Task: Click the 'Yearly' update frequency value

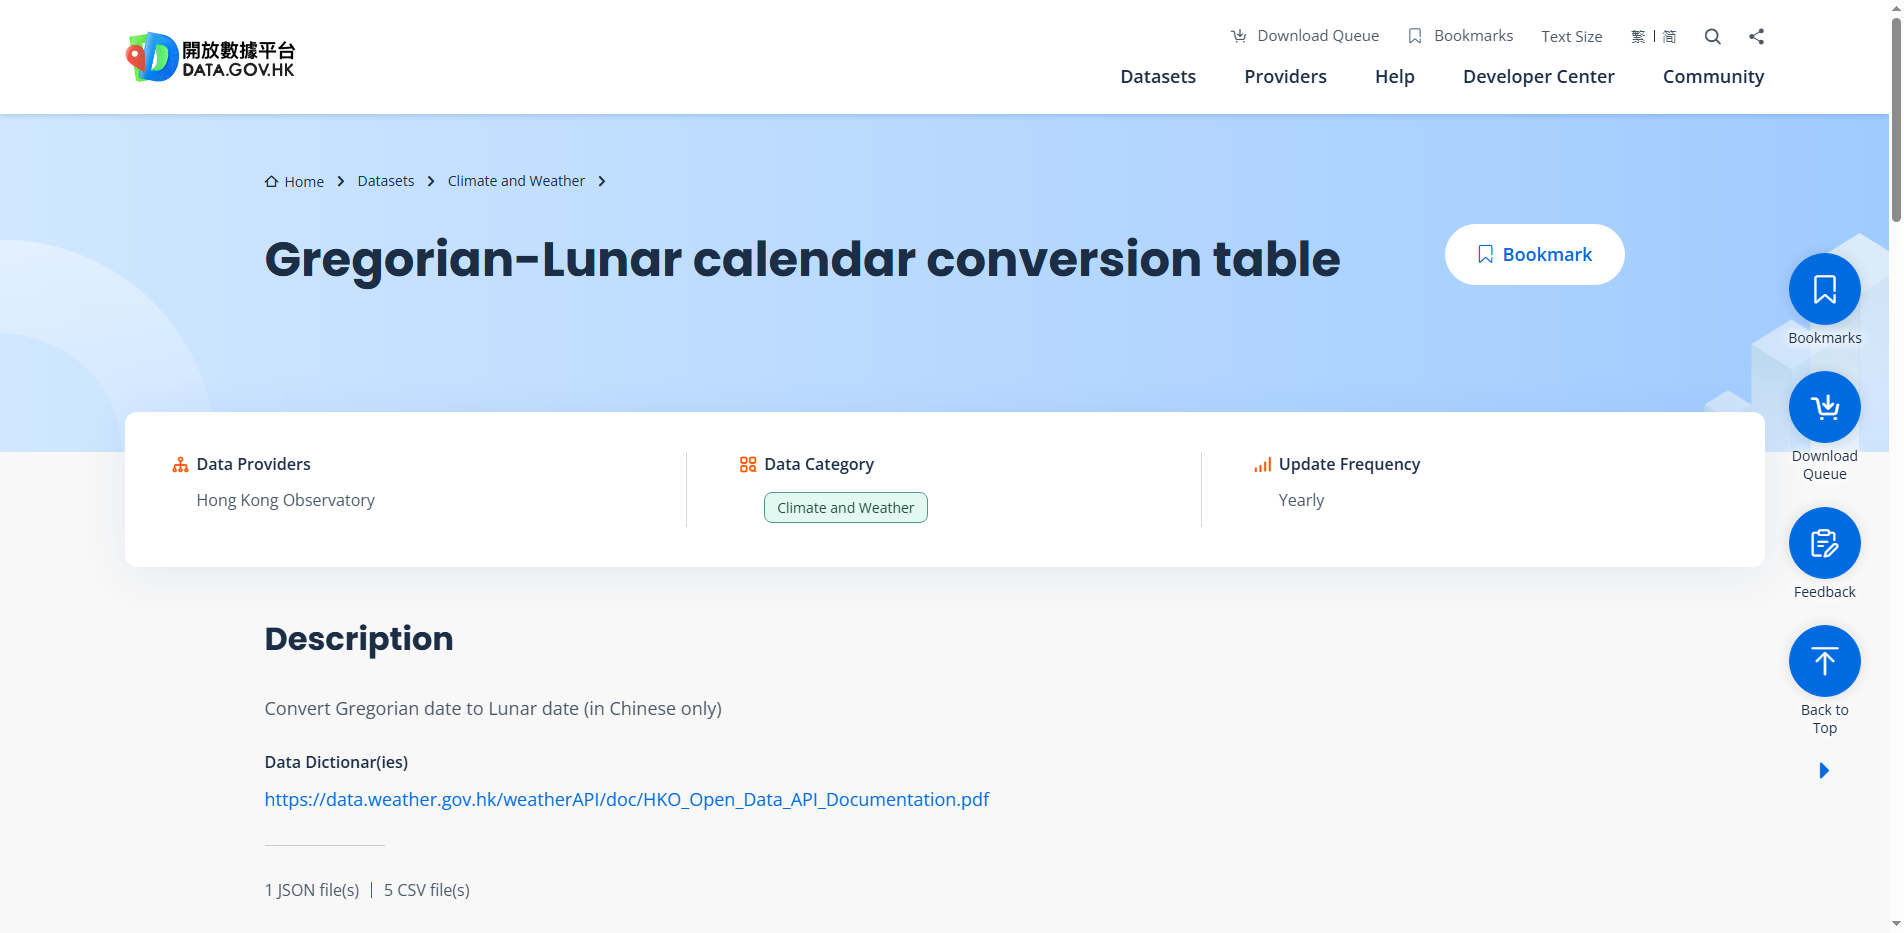Action: point(1301,500)
